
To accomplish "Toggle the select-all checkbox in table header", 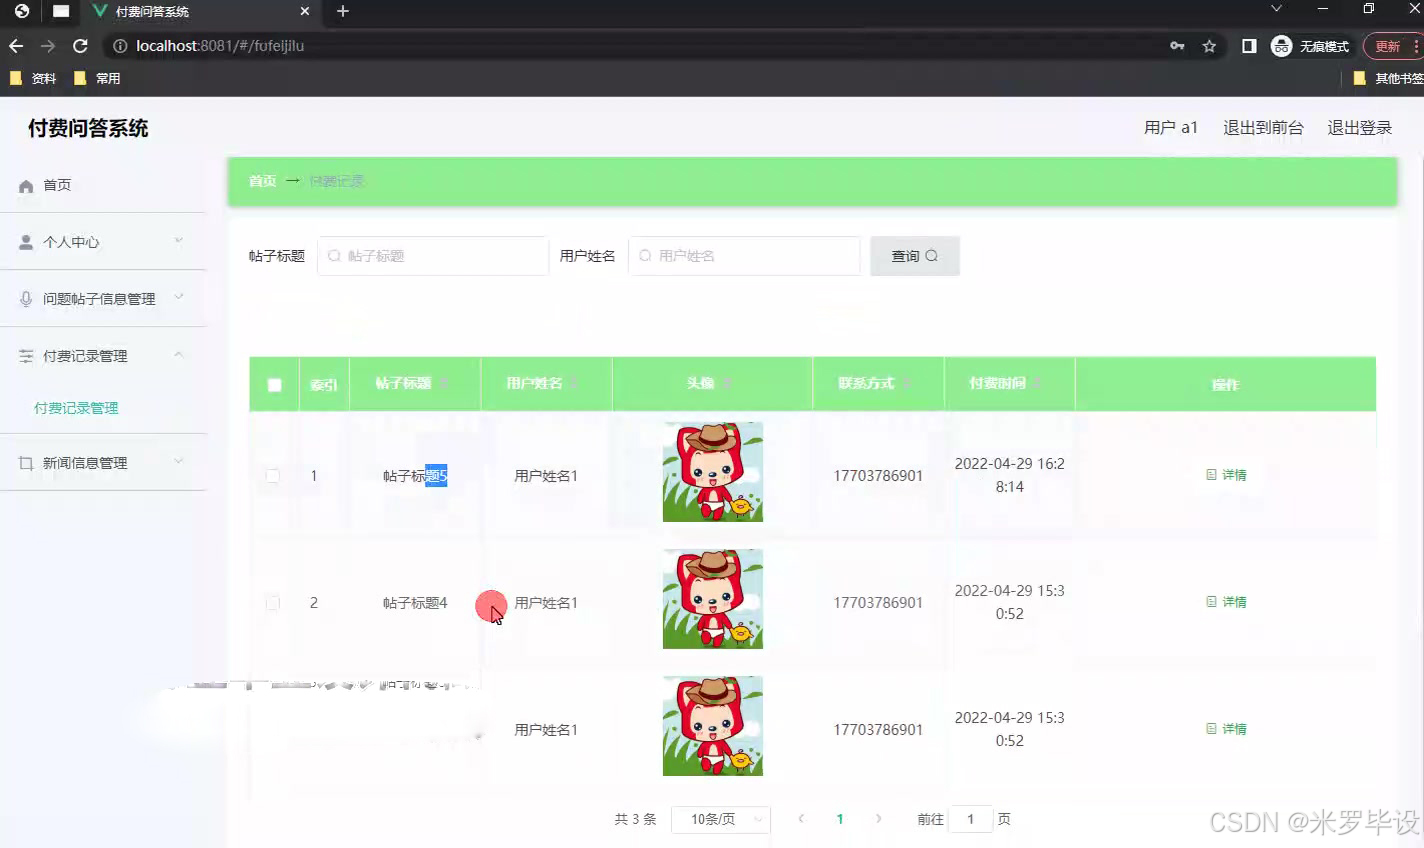I will (x=273, y=383).
